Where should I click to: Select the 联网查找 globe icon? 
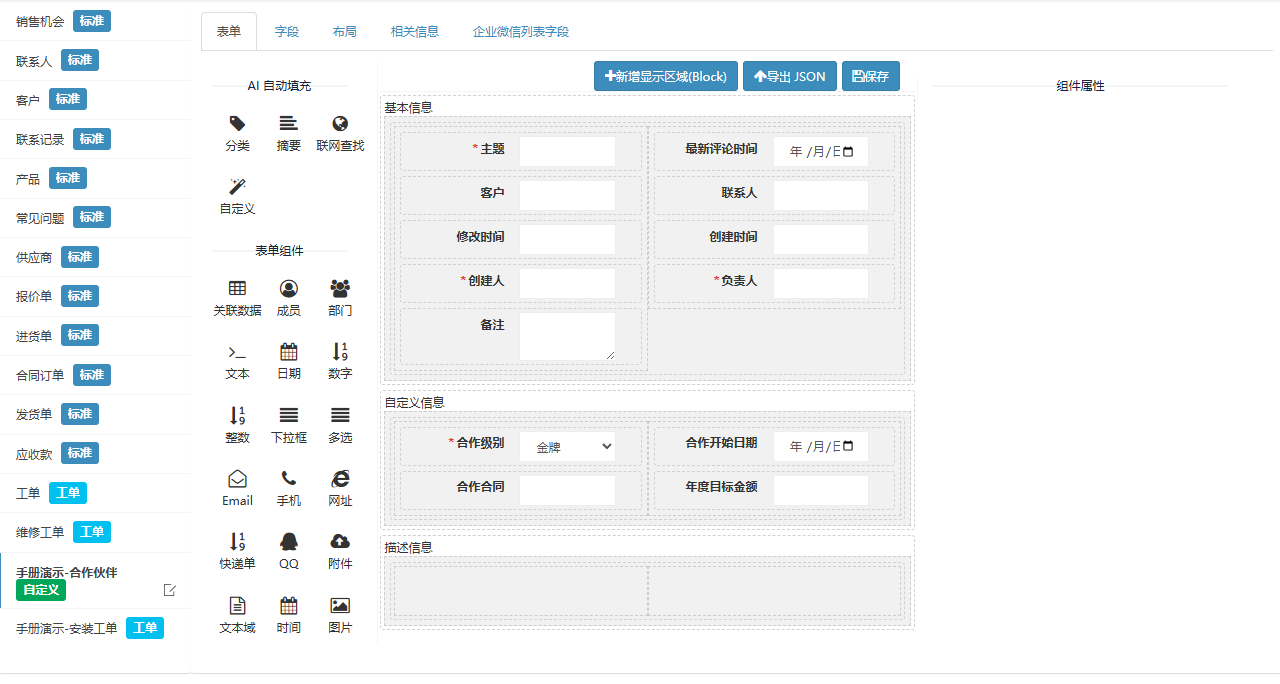tap(340, 124)
